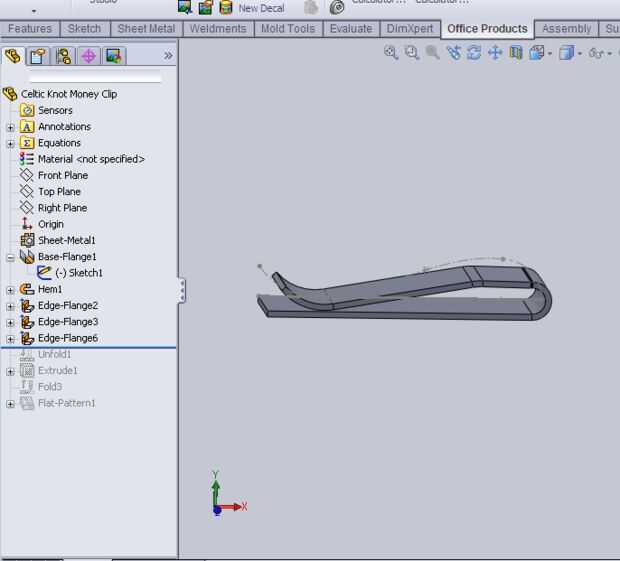The height and width of the screenshot is (561, 620).
Task: Expand the suppressed Extrude1 node
Action: coord(11,372)
